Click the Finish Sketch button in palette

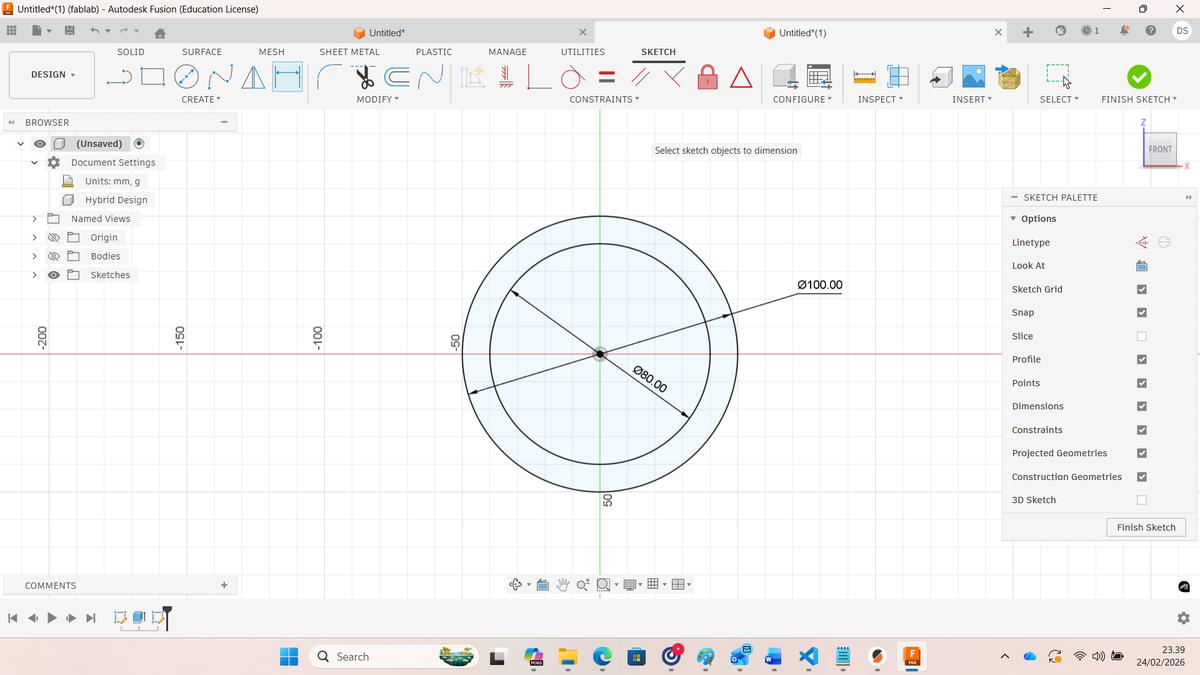1146,527
